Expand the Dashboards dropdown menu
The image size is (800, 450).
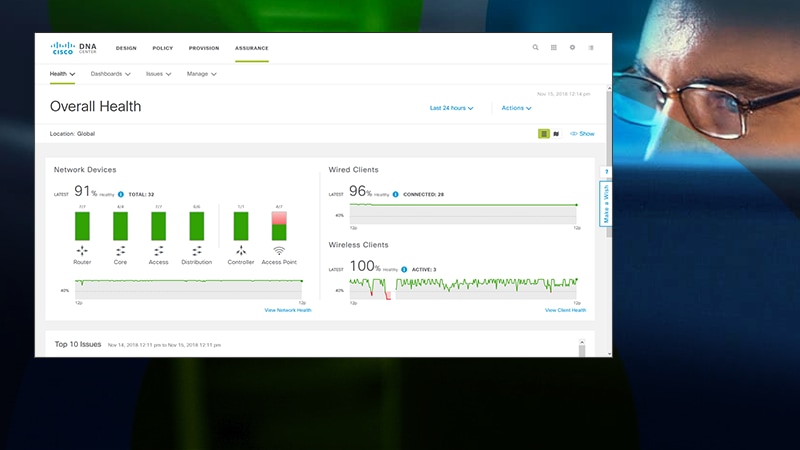pyautogui.click(x=111, y=74)
